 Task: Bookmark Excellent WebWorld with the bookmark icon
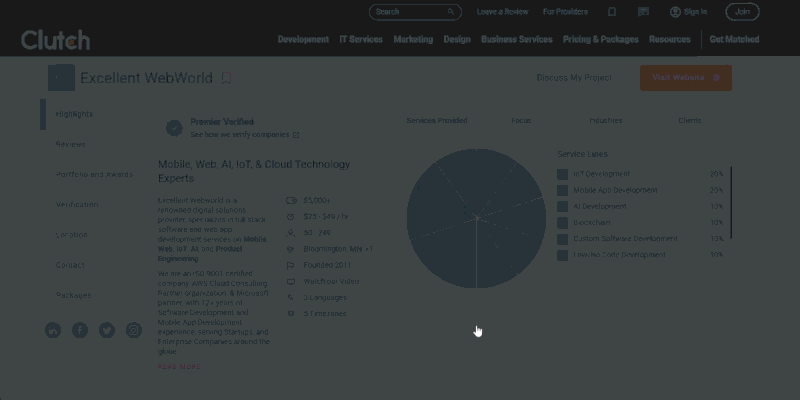tap(227, 78)
